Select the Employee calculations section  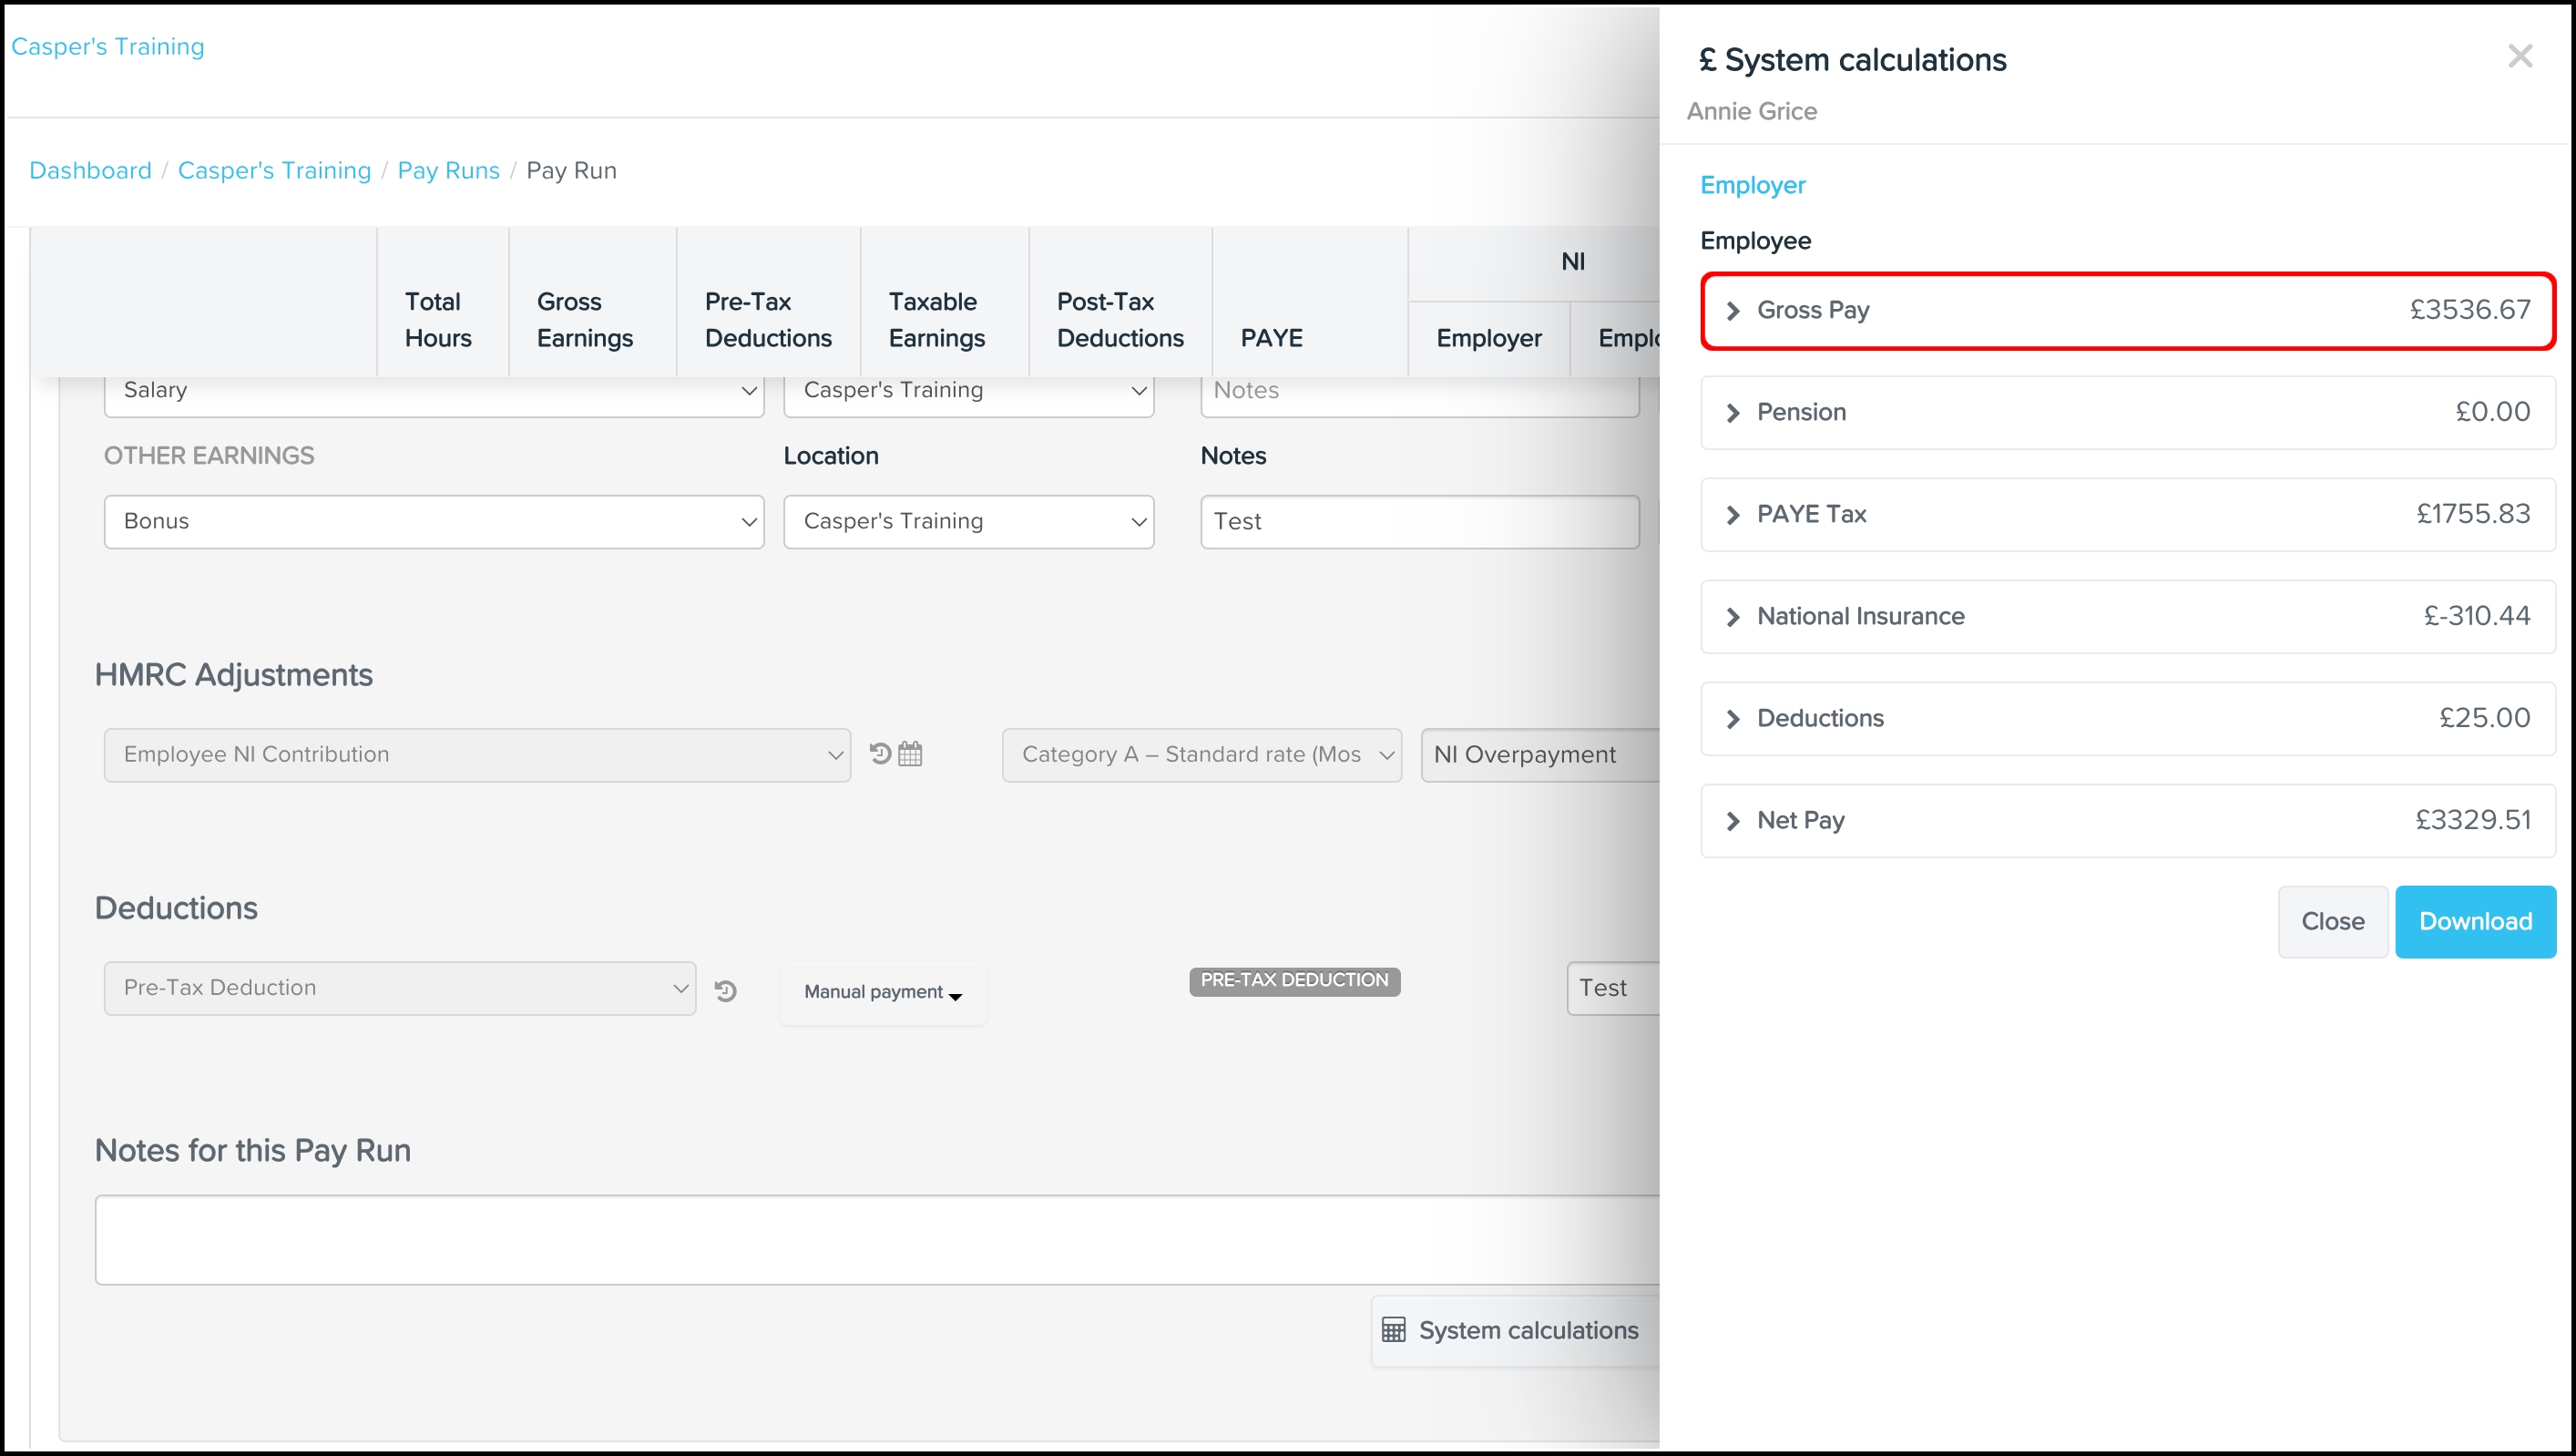point(1755,240)
